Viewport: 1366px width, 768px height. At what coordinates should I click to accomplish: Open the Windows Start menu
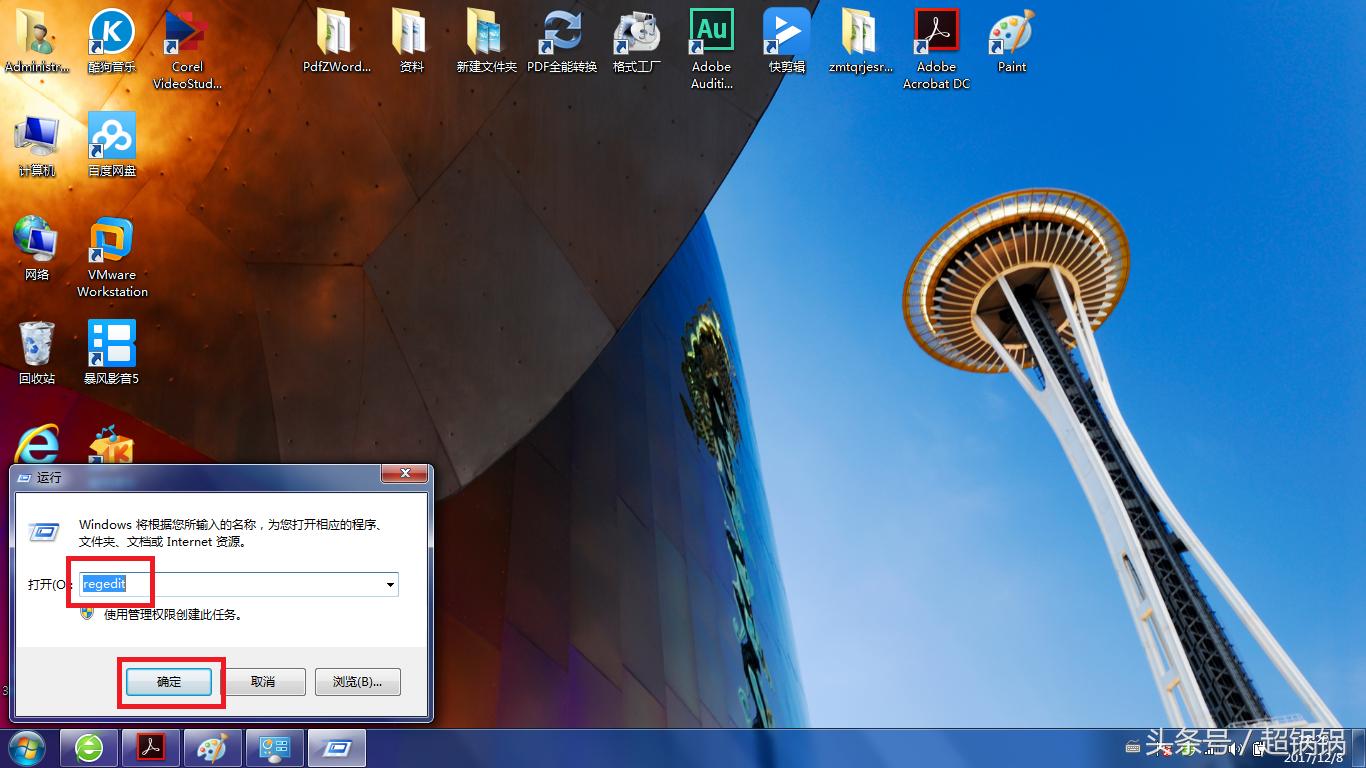[x=27, y=748]
